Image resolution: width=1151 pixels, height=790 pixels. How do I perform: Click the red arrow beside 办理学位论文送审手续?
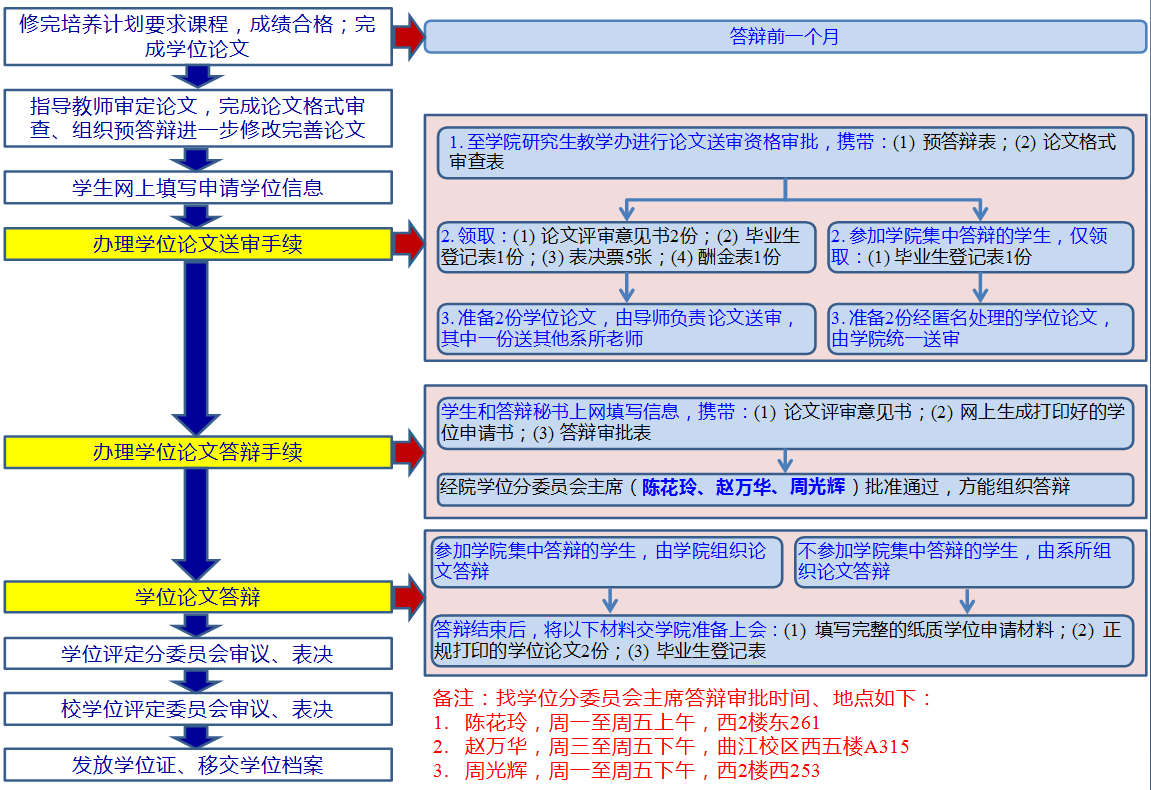click(x=409, y=243)
